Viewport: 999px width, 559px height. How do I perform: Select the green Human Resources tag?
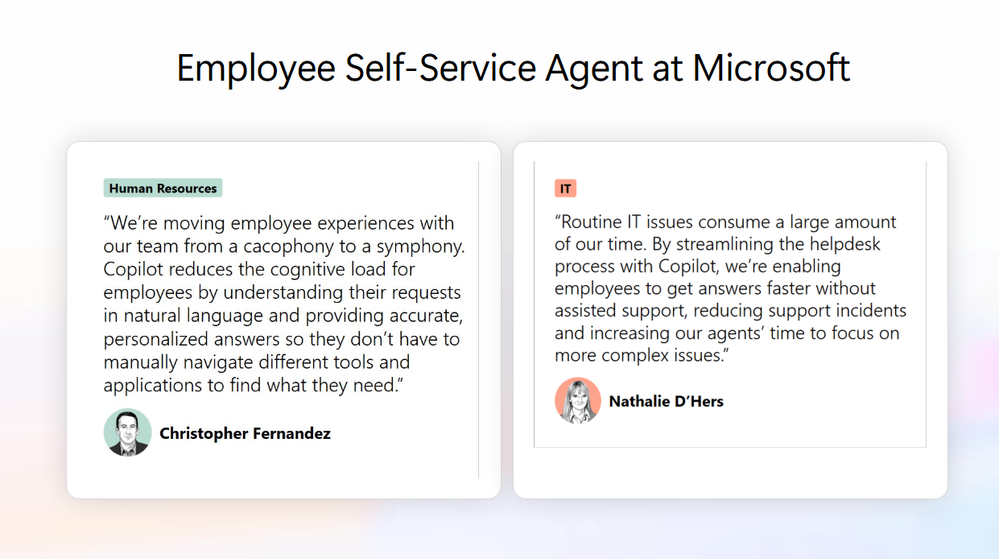point(163,188)
